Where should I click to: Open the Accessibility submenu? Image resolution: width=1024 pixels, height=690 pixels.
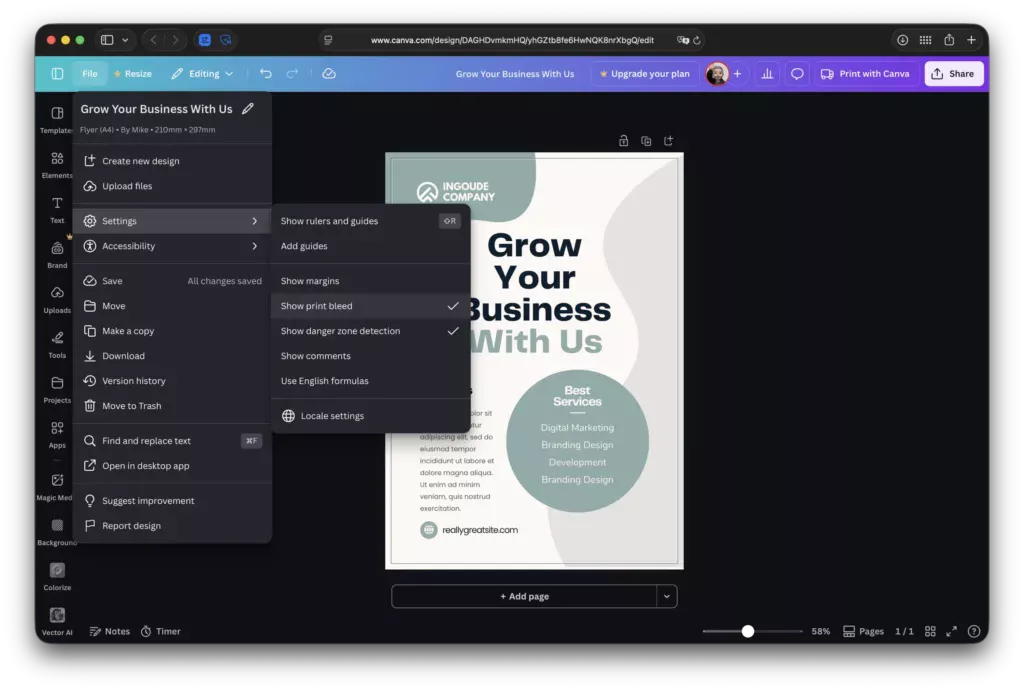tap(130, 246)
